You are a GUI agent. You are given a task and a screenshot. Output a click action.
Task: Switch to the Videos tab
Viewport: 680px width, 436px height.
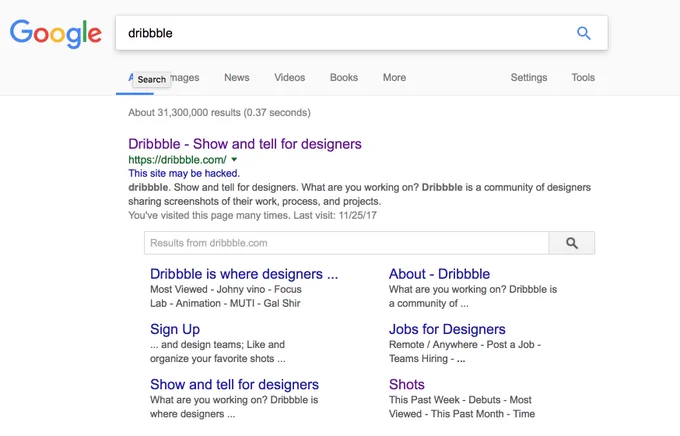[290, 78]
